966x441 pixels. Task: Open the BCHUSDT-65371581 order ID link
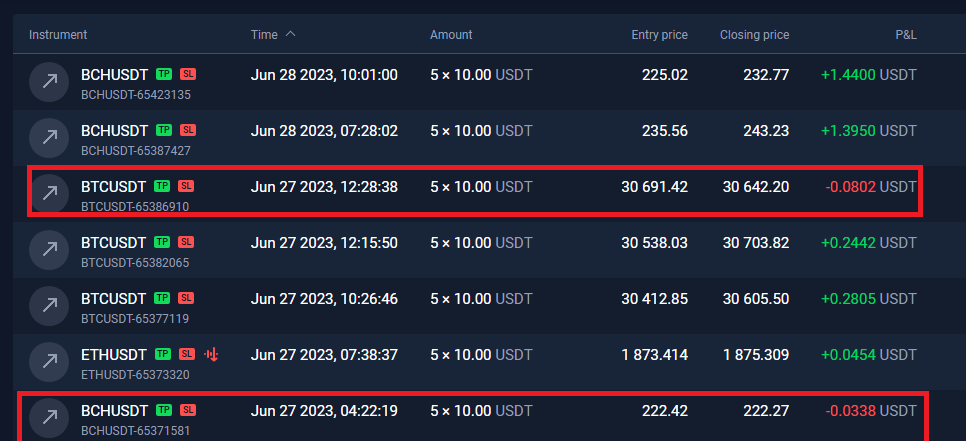[135, 430]
